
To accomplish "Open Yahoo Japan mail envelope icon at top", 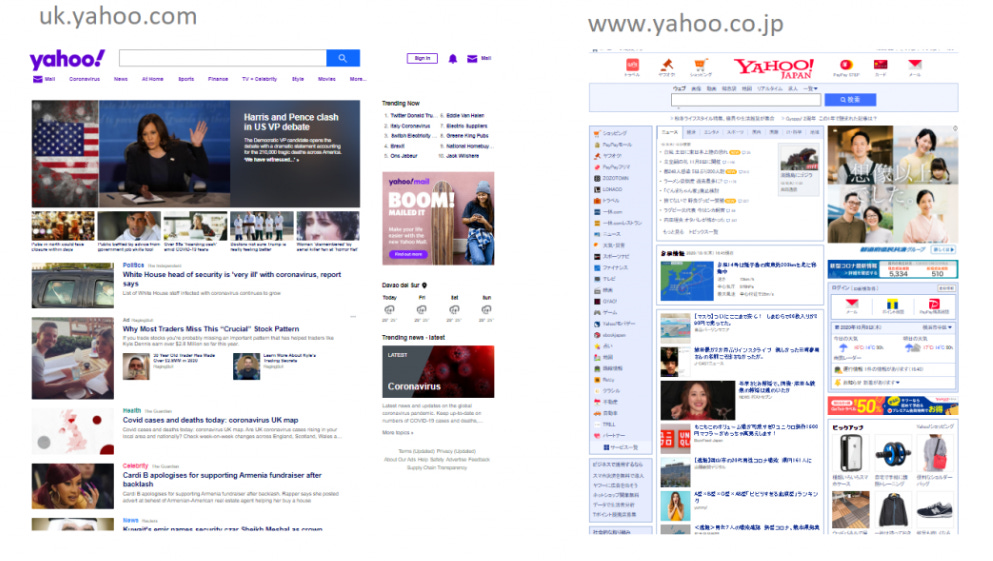I will pos(914,65).
